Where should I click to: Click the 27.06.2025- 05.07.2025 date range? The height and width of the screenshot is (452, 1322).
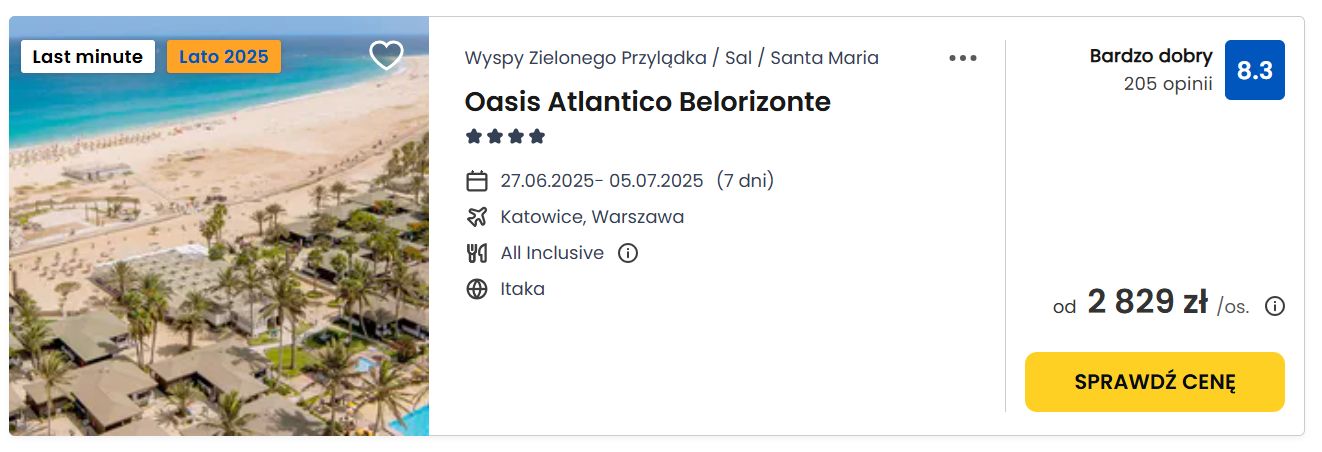point(602,181)
